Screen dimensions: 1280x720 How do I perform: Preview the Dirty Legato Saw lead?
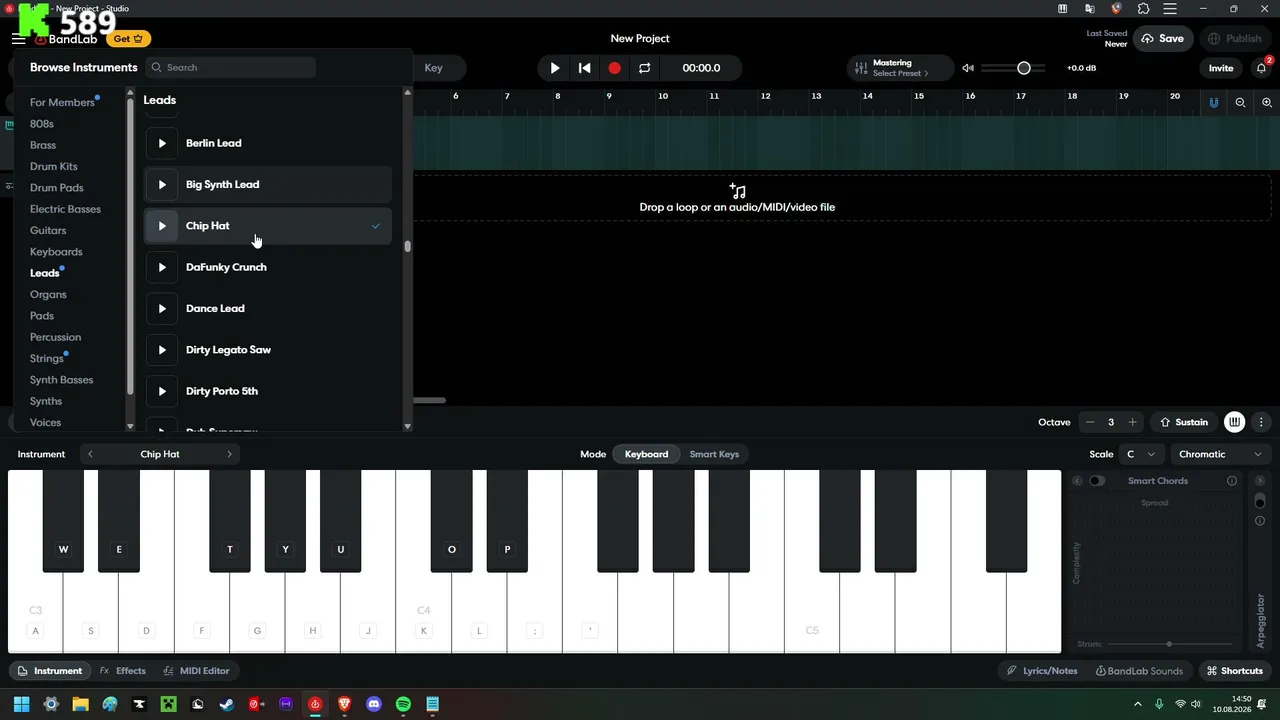(x=162, y=350)
